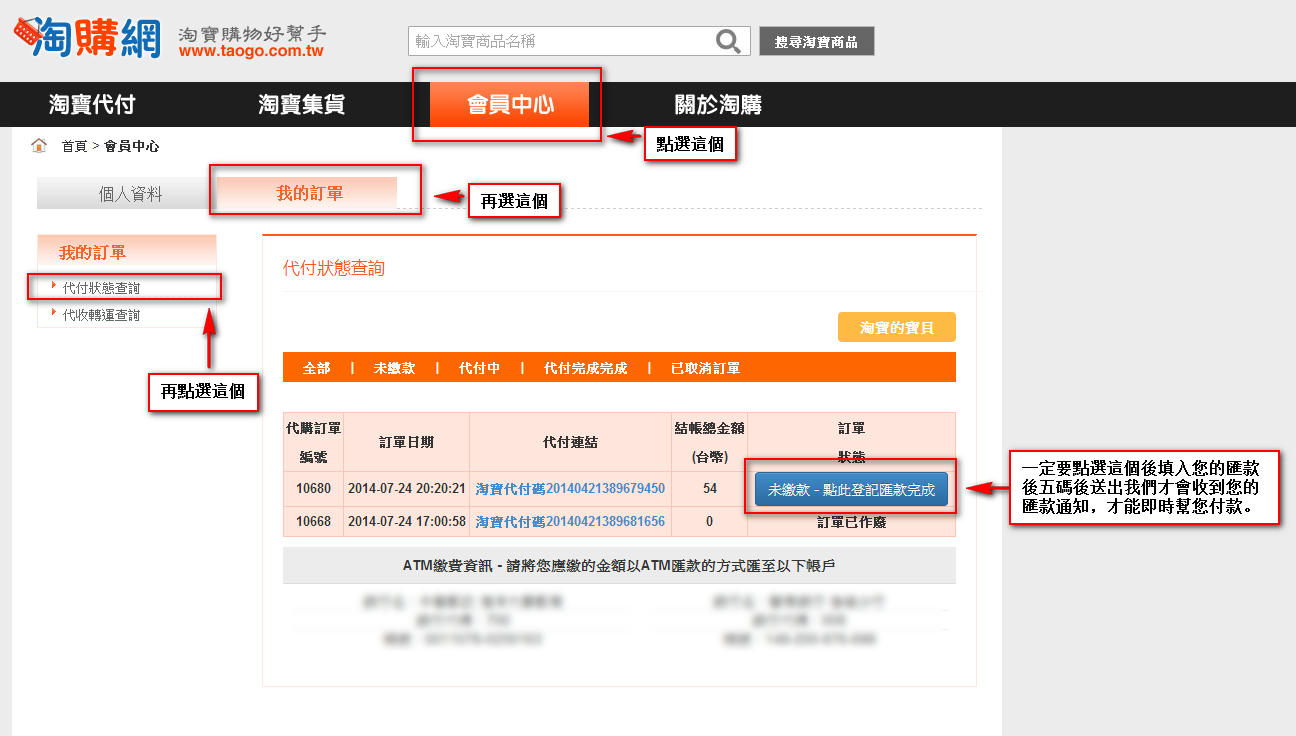Select 代付狀態查詢 in sidebar
The image size is (1296, 736).
(x=101, y=288)
